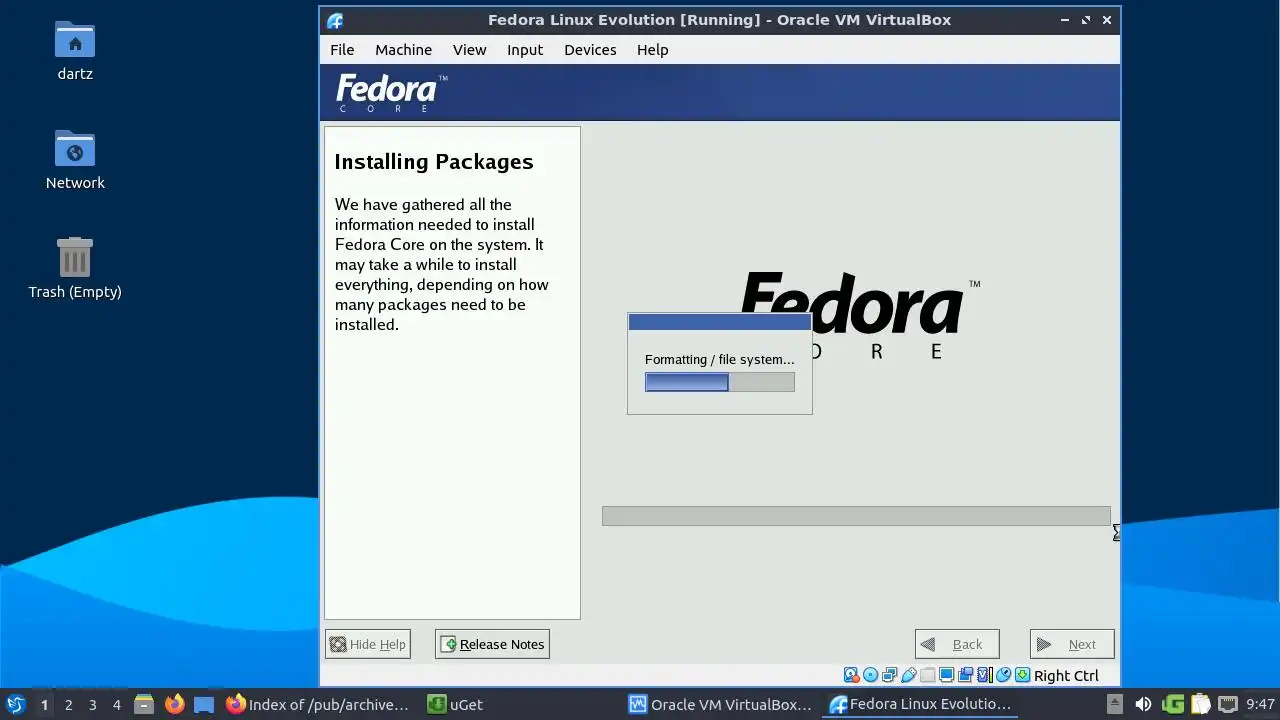Switch to workspace 4
The height and width of the screenshot is (720, 1280).
(116, 704)
